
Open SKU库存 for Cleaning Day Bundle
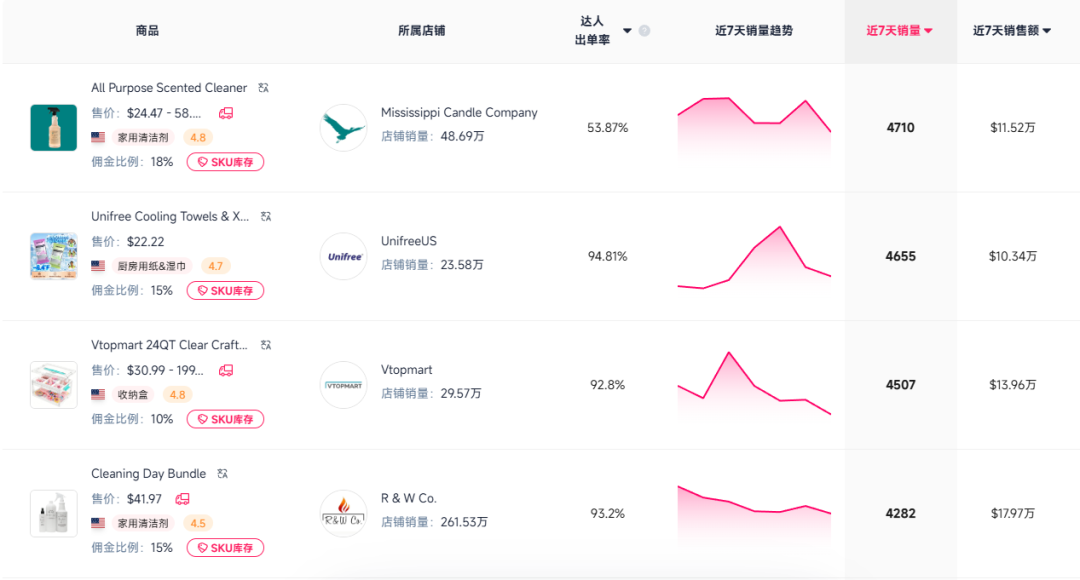coord(225,548)
